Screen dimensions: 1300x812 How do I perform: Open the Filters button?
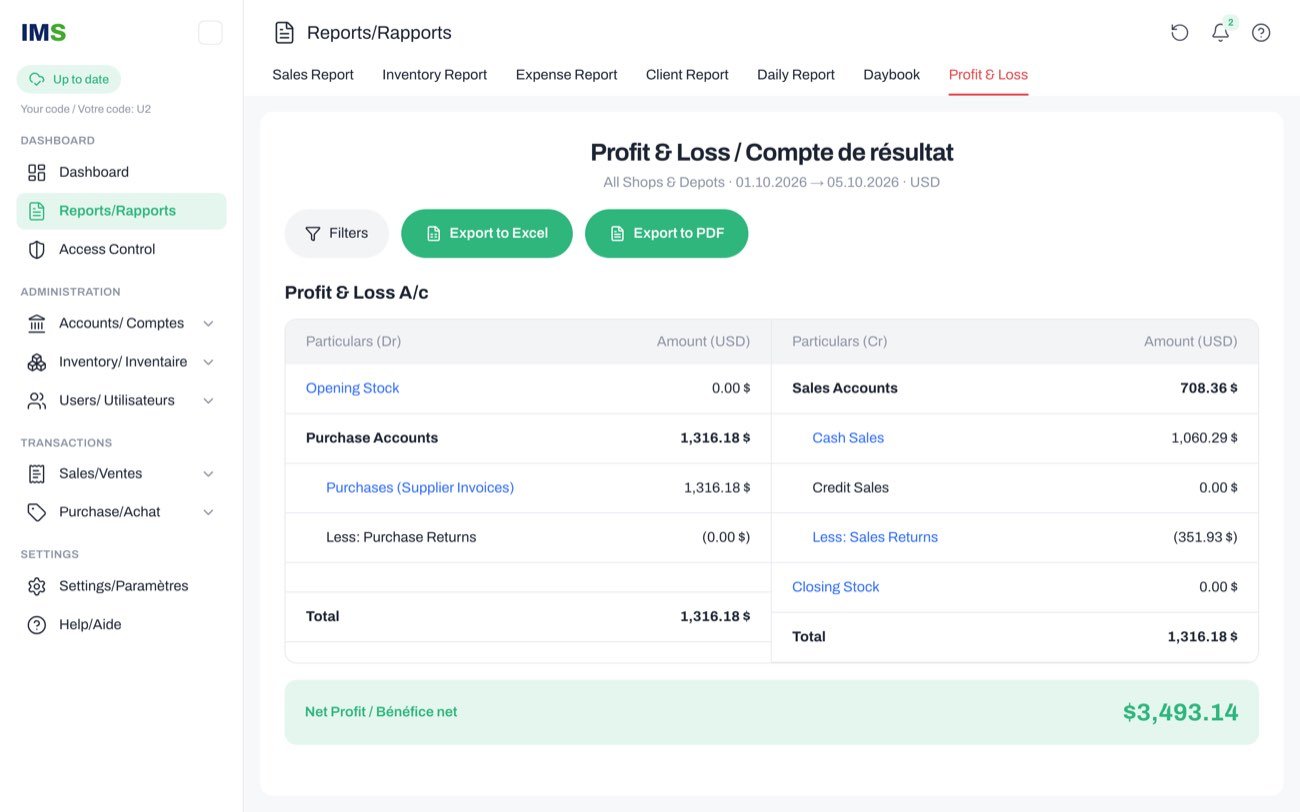pyautogui.click(x=337, y=233)
